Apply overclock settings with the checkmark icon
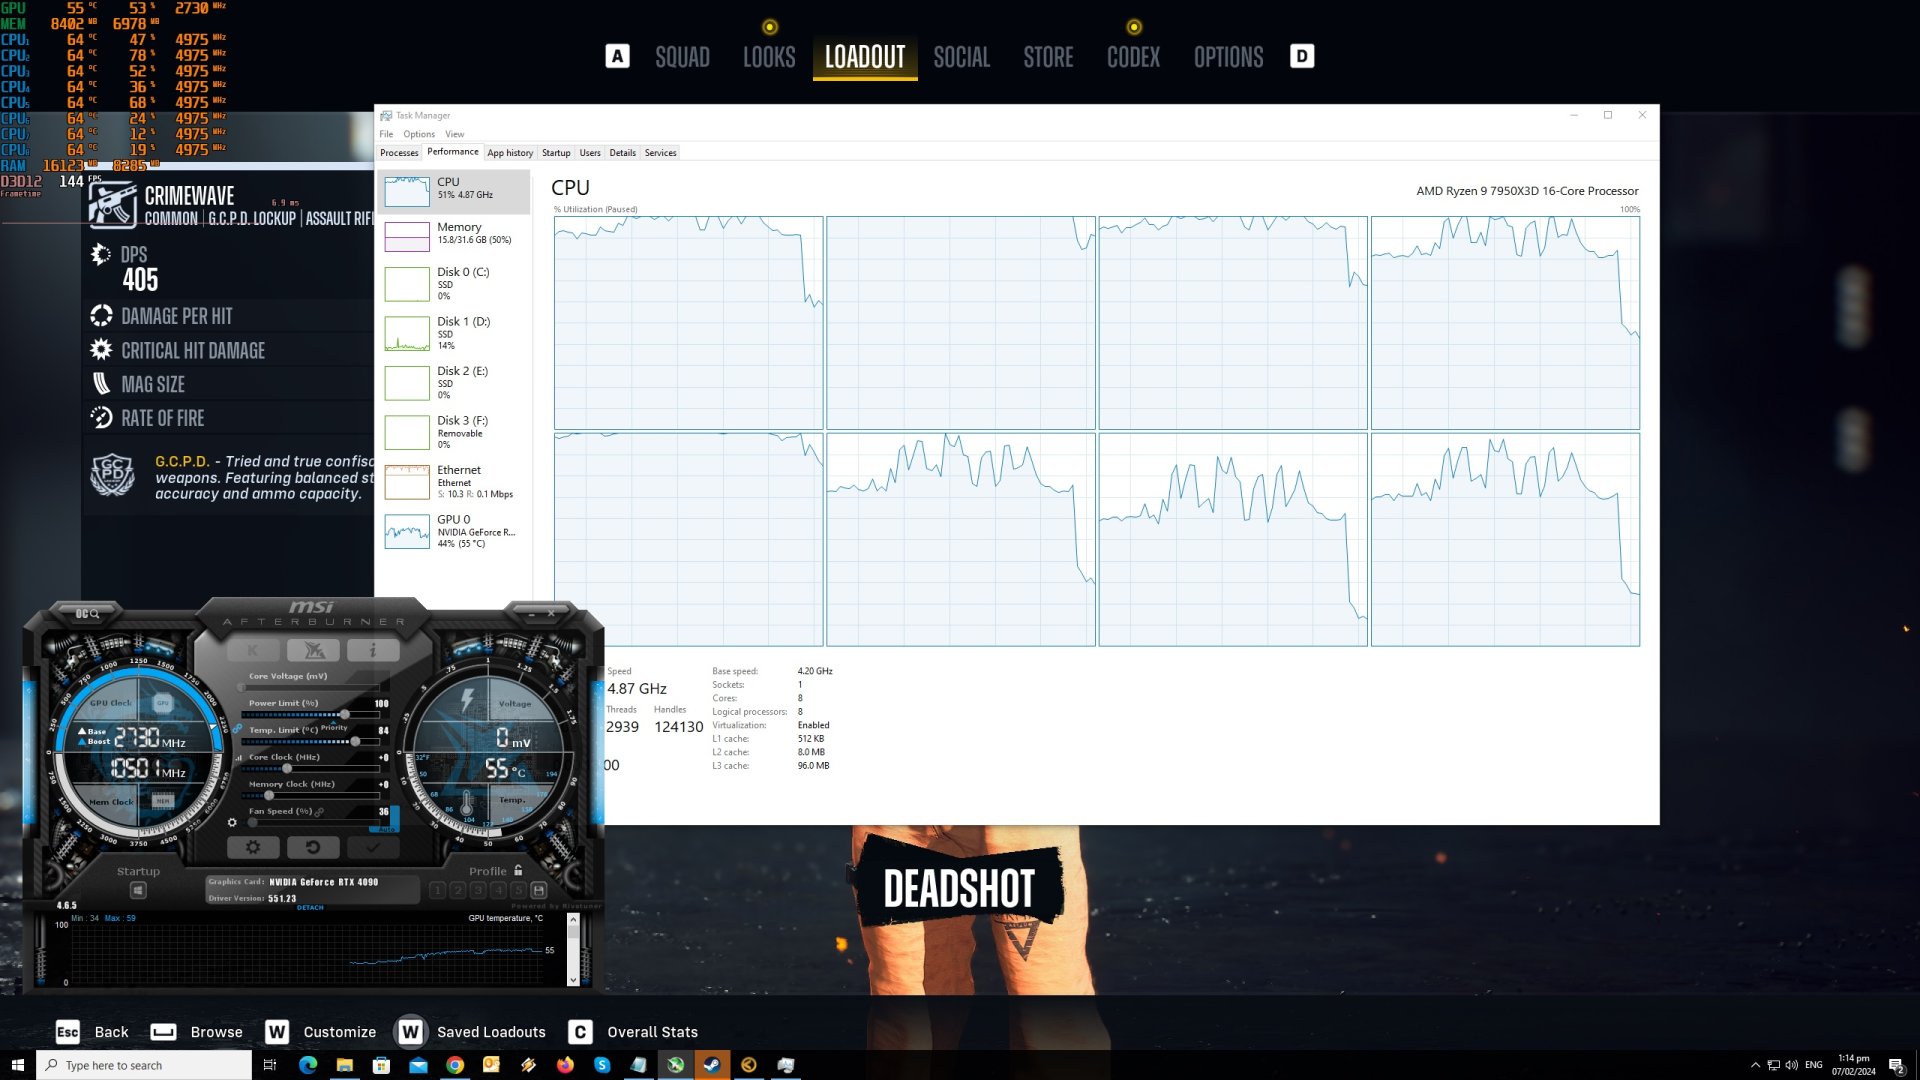This screenshot has width=1920, height=1080. pyautogui.click(x=372, y=847)
